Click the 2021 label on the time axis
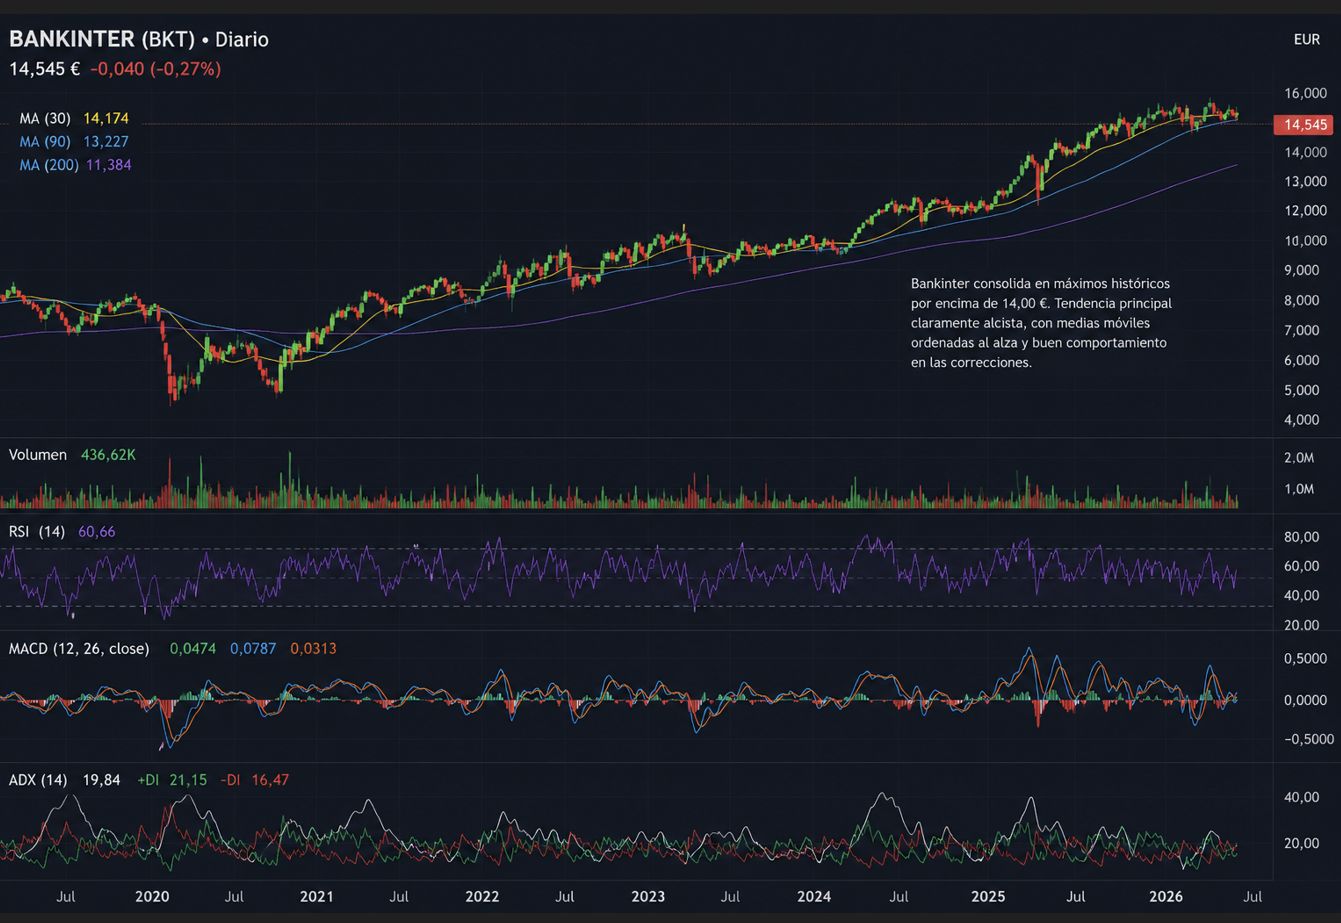This screenshot has height=923, width=1341. click(317, 897)
